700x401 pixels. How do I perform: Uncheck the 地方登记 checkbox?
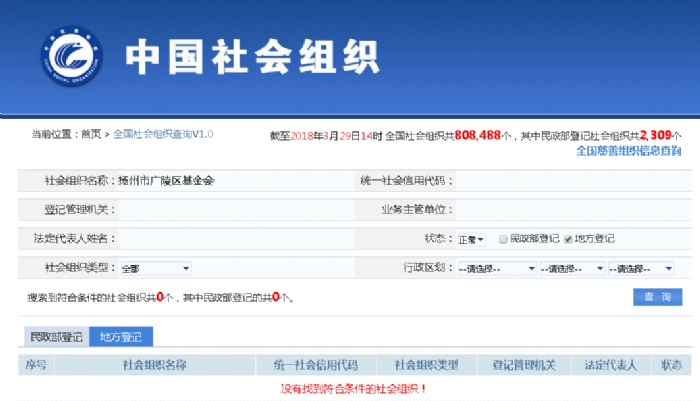pyautogui.click(x=568, y=239)
